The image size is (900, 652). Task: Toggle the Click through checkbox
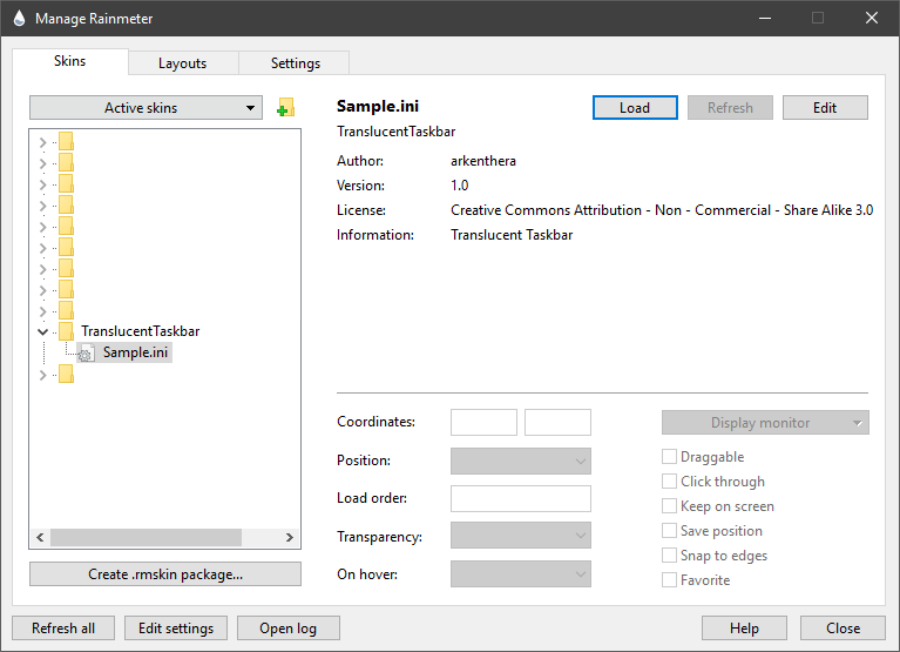(669, 482)
